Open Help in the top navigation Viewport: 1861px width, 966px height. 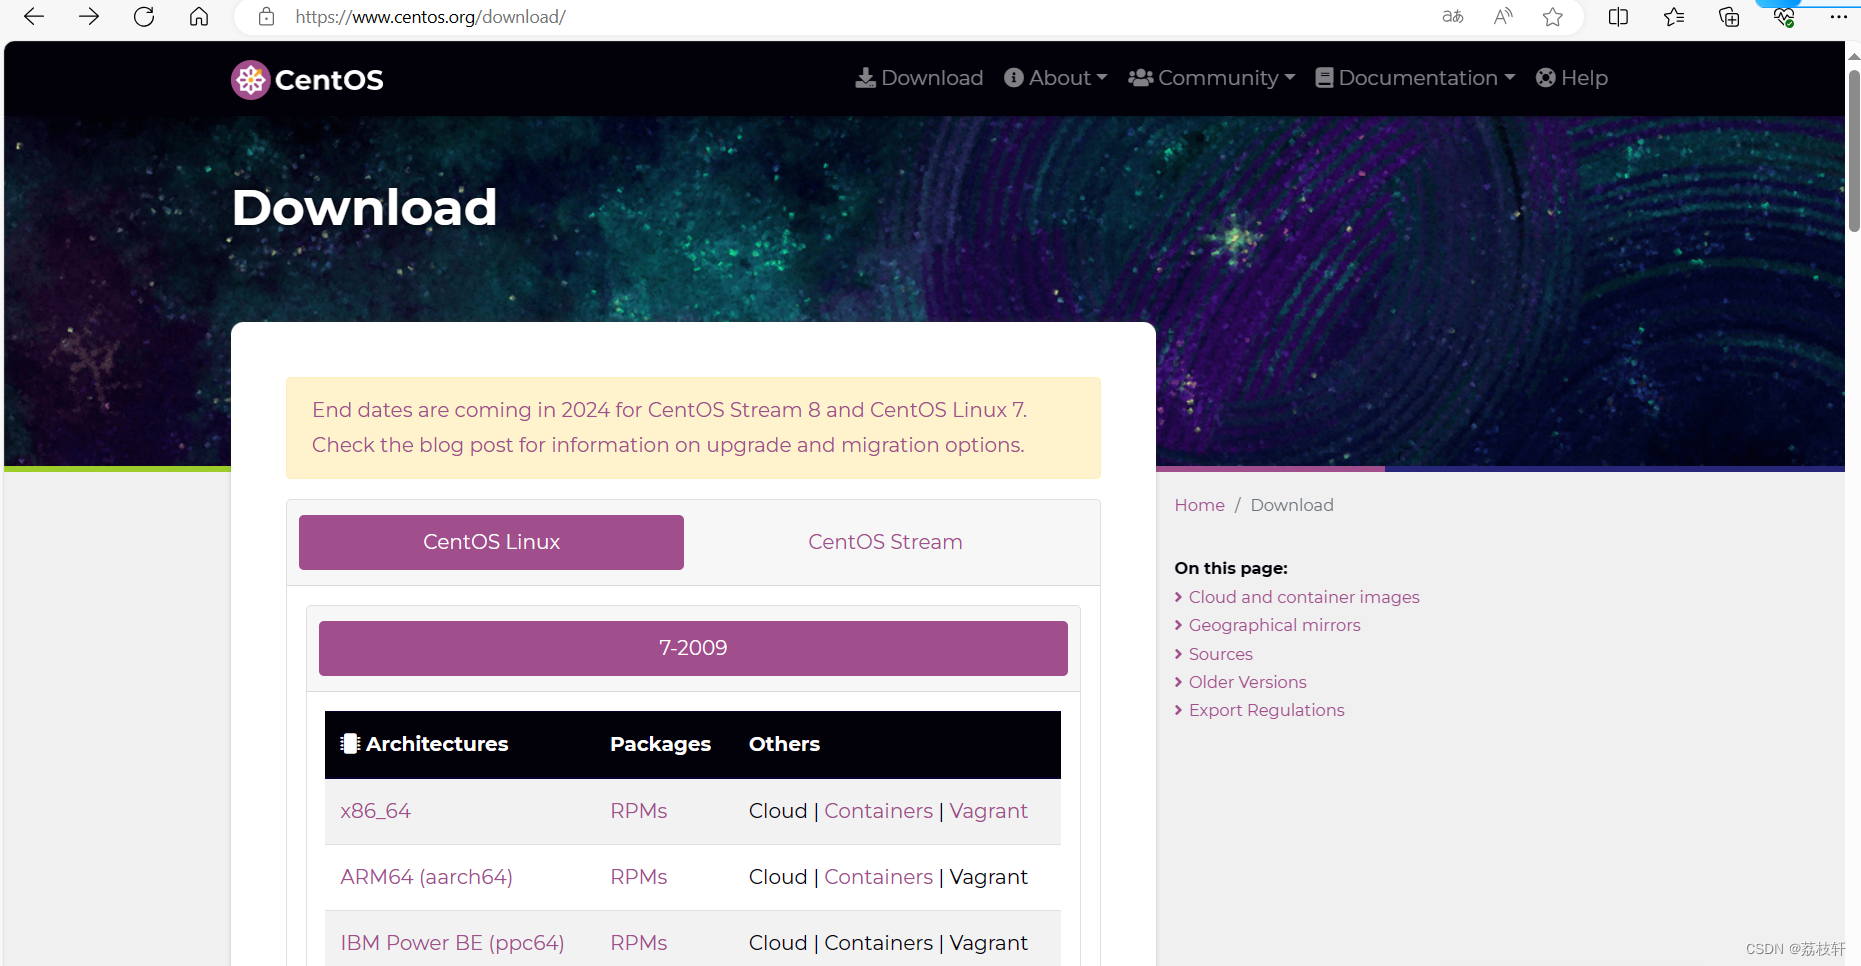click(x=1572, y=78)
